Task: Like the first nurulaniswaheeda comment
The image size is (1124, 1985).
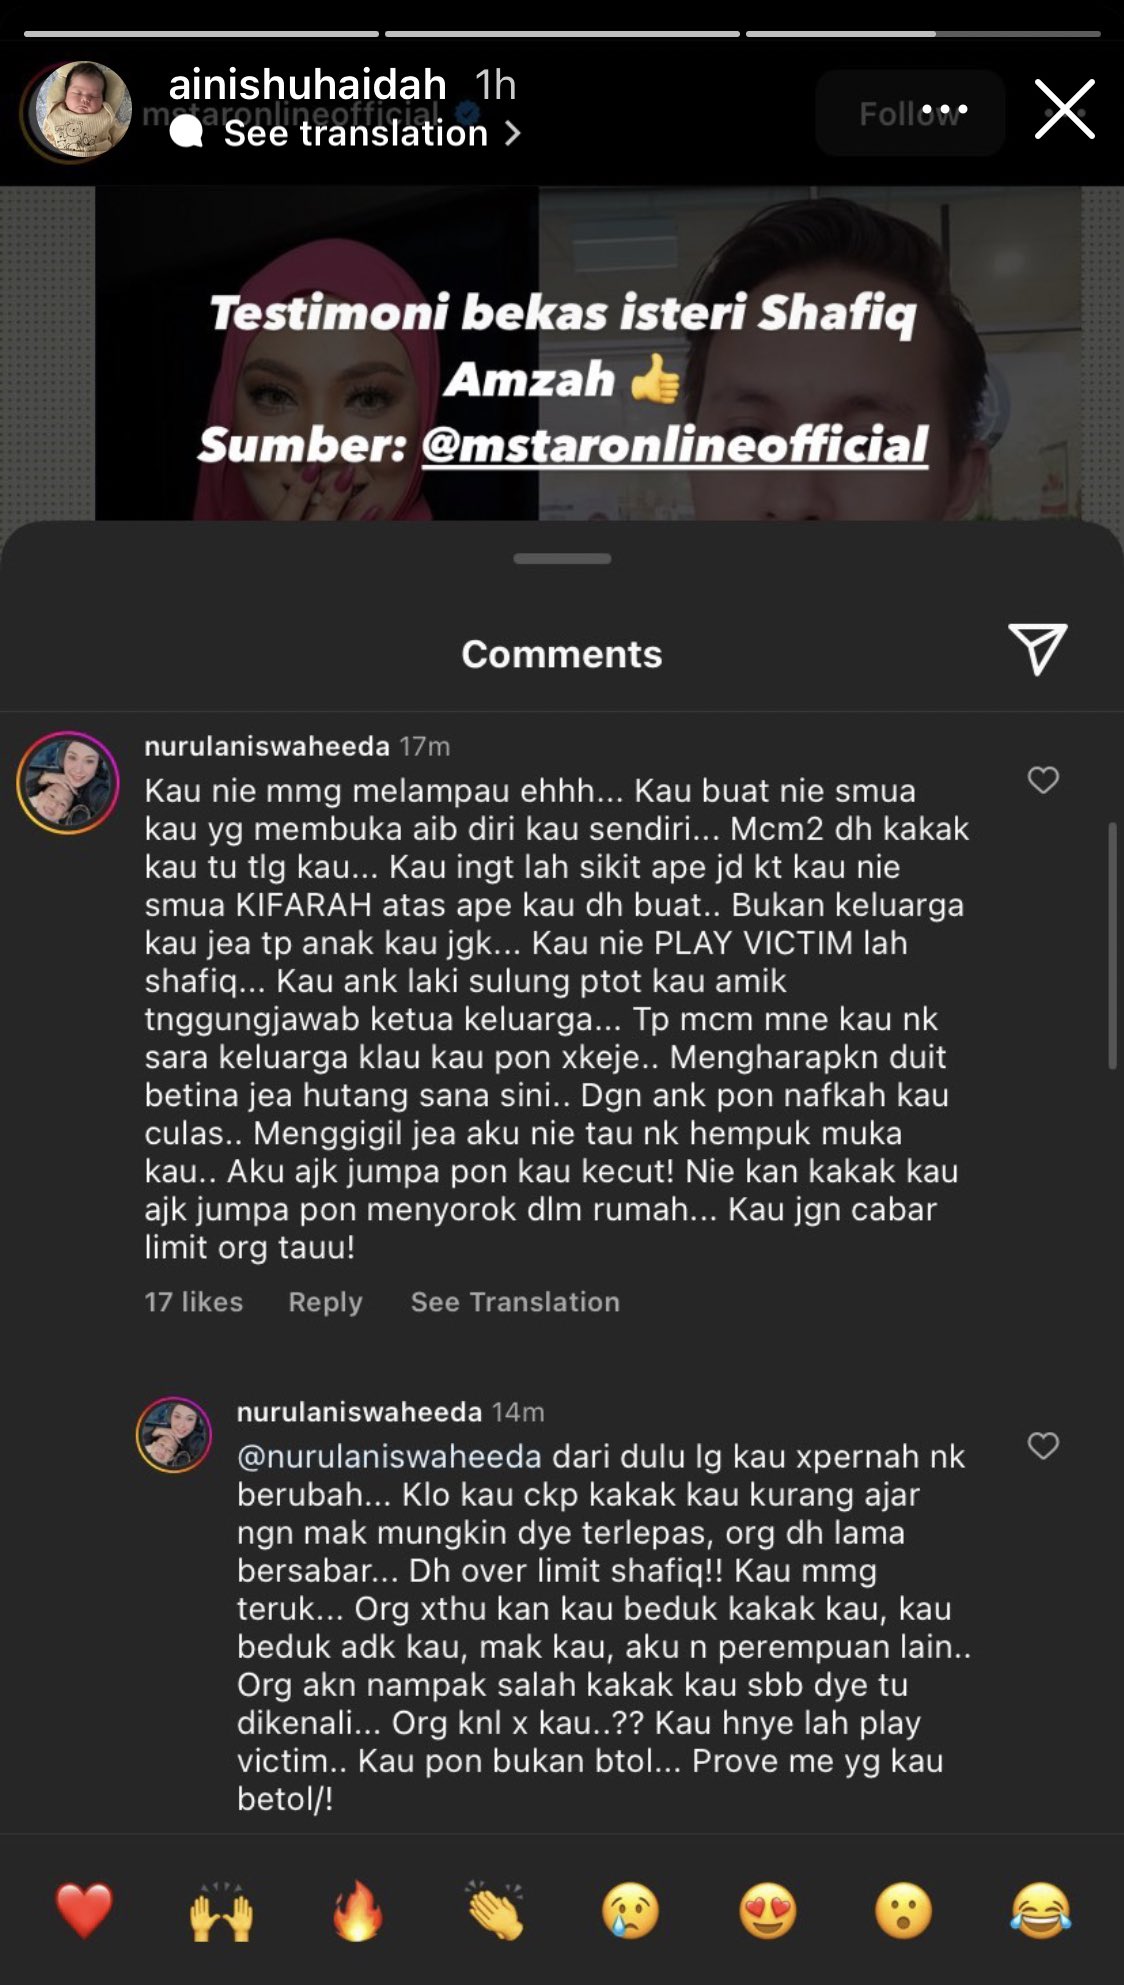Action: pos(1043,780)
